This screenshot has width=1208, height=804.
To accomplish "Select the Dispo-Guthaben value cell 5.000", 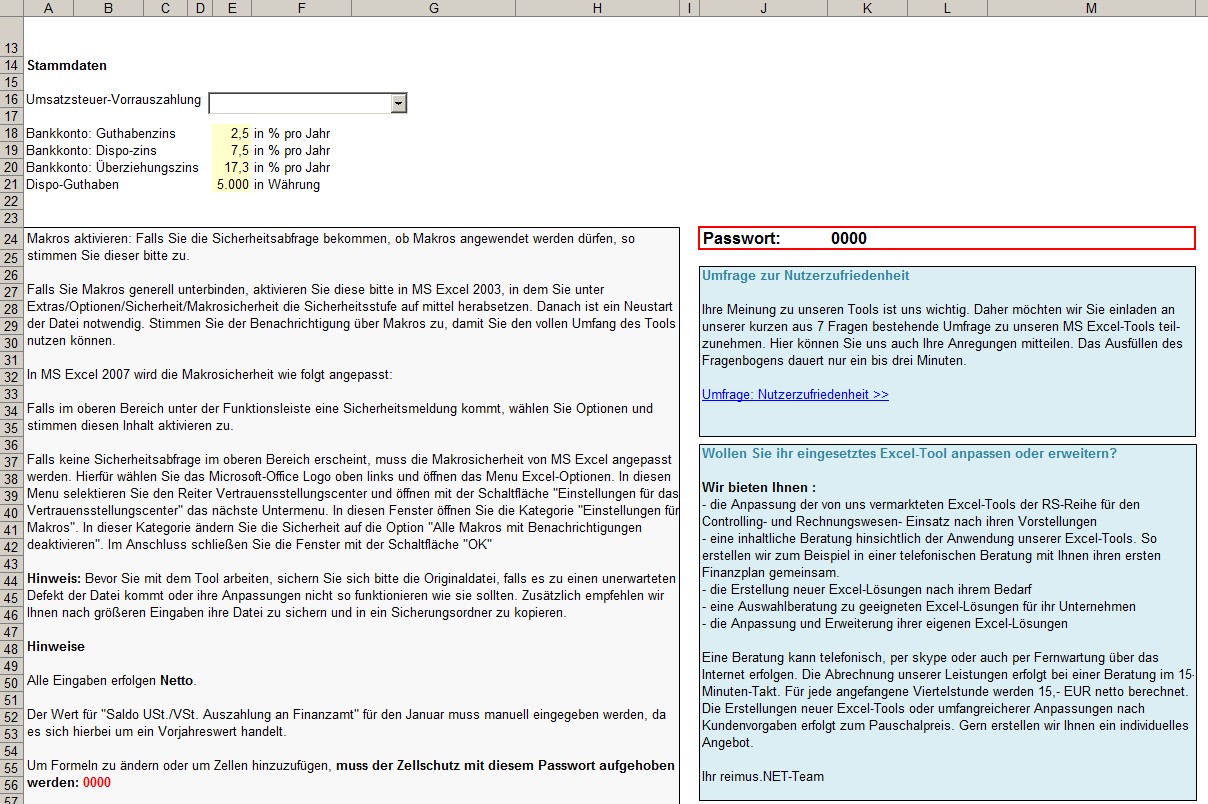I will tap(231, 185).
